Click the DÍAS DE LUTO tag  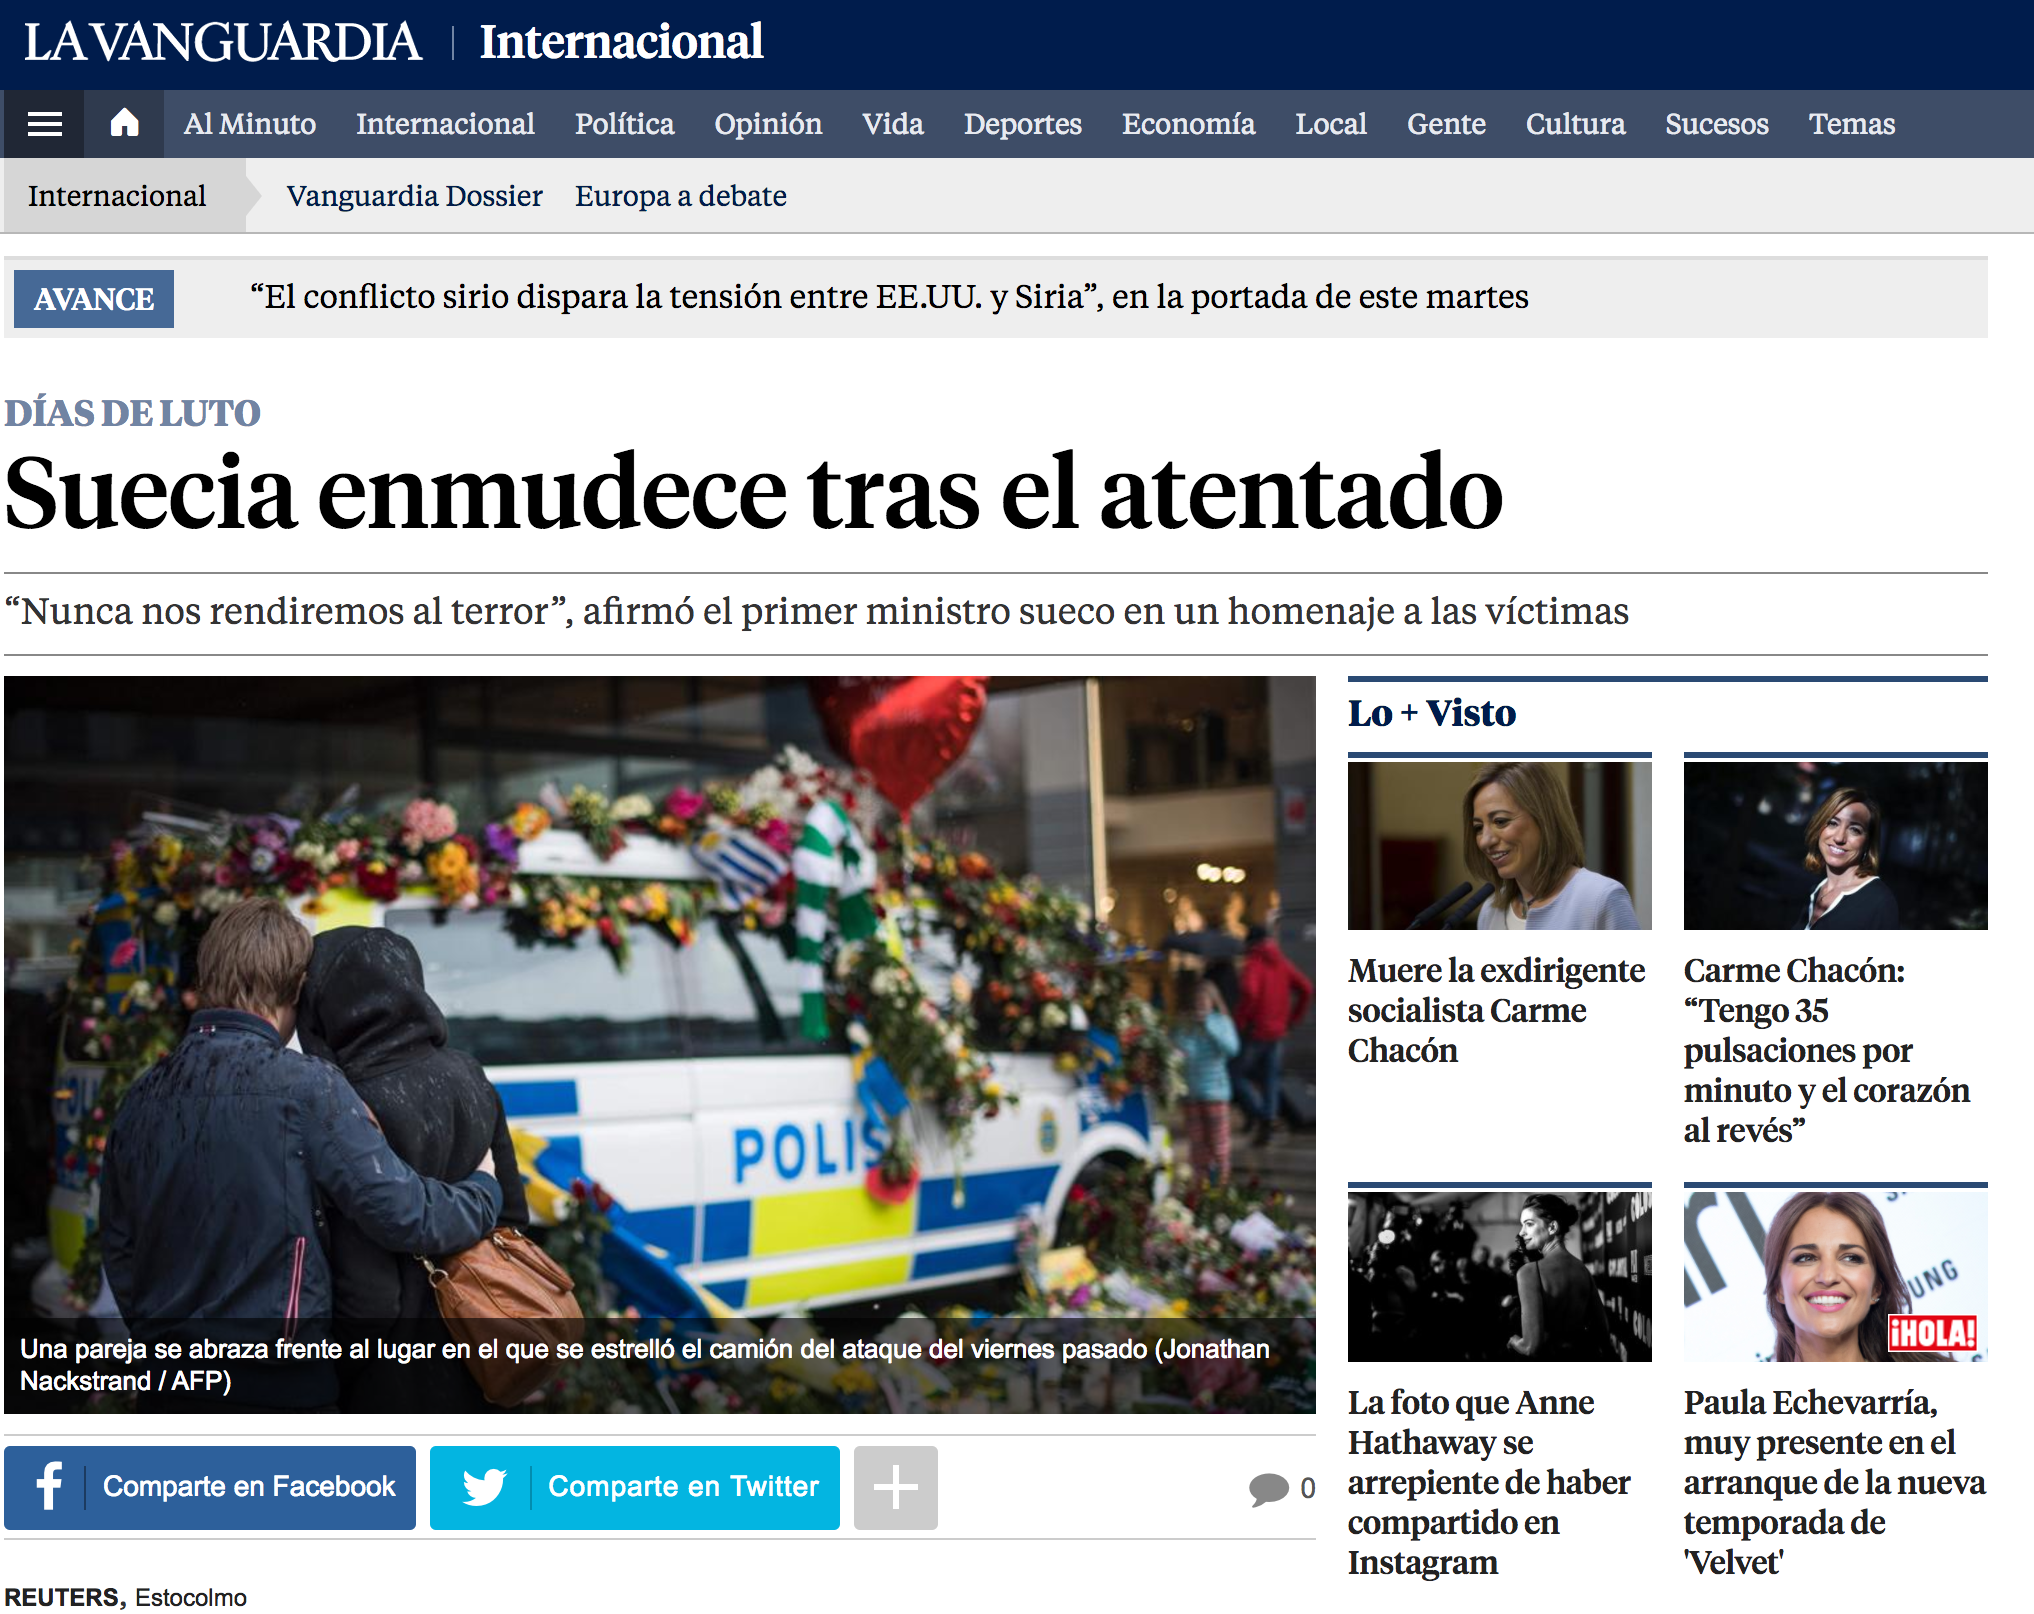point(133,413)
